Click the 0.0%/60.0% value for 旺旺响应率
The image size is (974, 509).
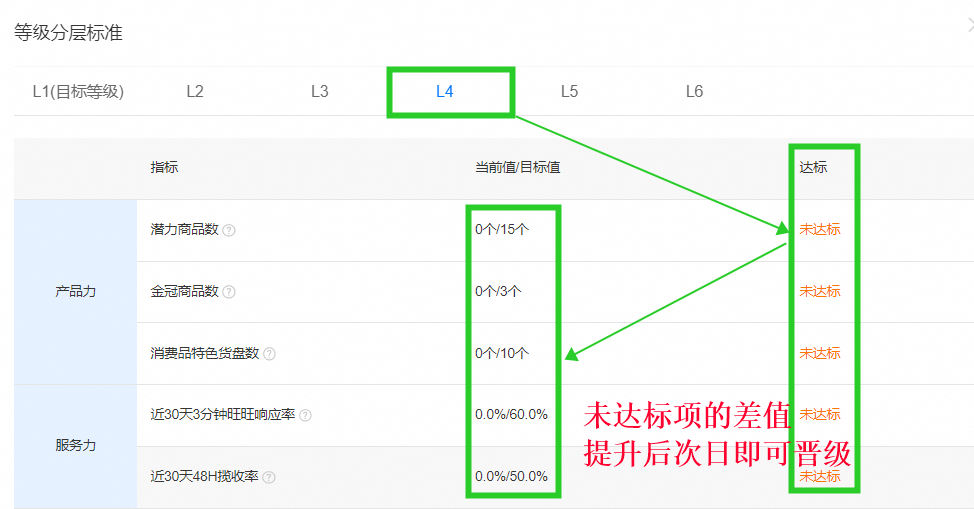[x=511, y=414]
